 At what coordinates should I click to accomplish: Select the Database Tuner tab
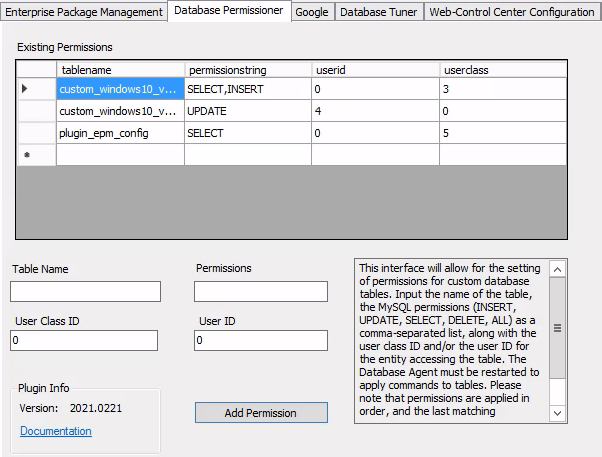click(378, 12)
